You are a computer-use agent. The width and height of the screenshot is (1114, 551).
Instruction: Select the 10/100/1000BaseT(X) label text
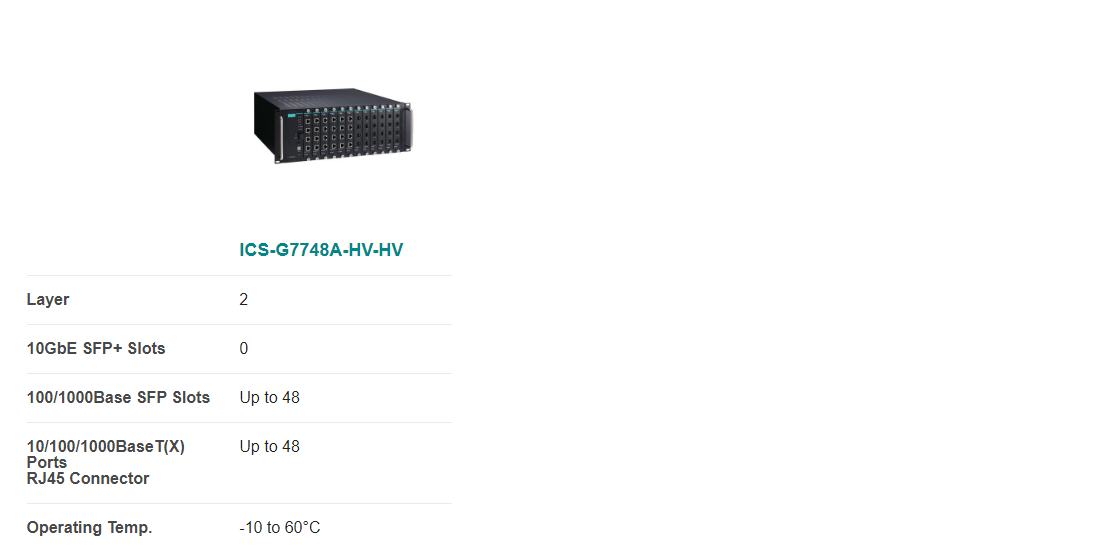(106, 447)
